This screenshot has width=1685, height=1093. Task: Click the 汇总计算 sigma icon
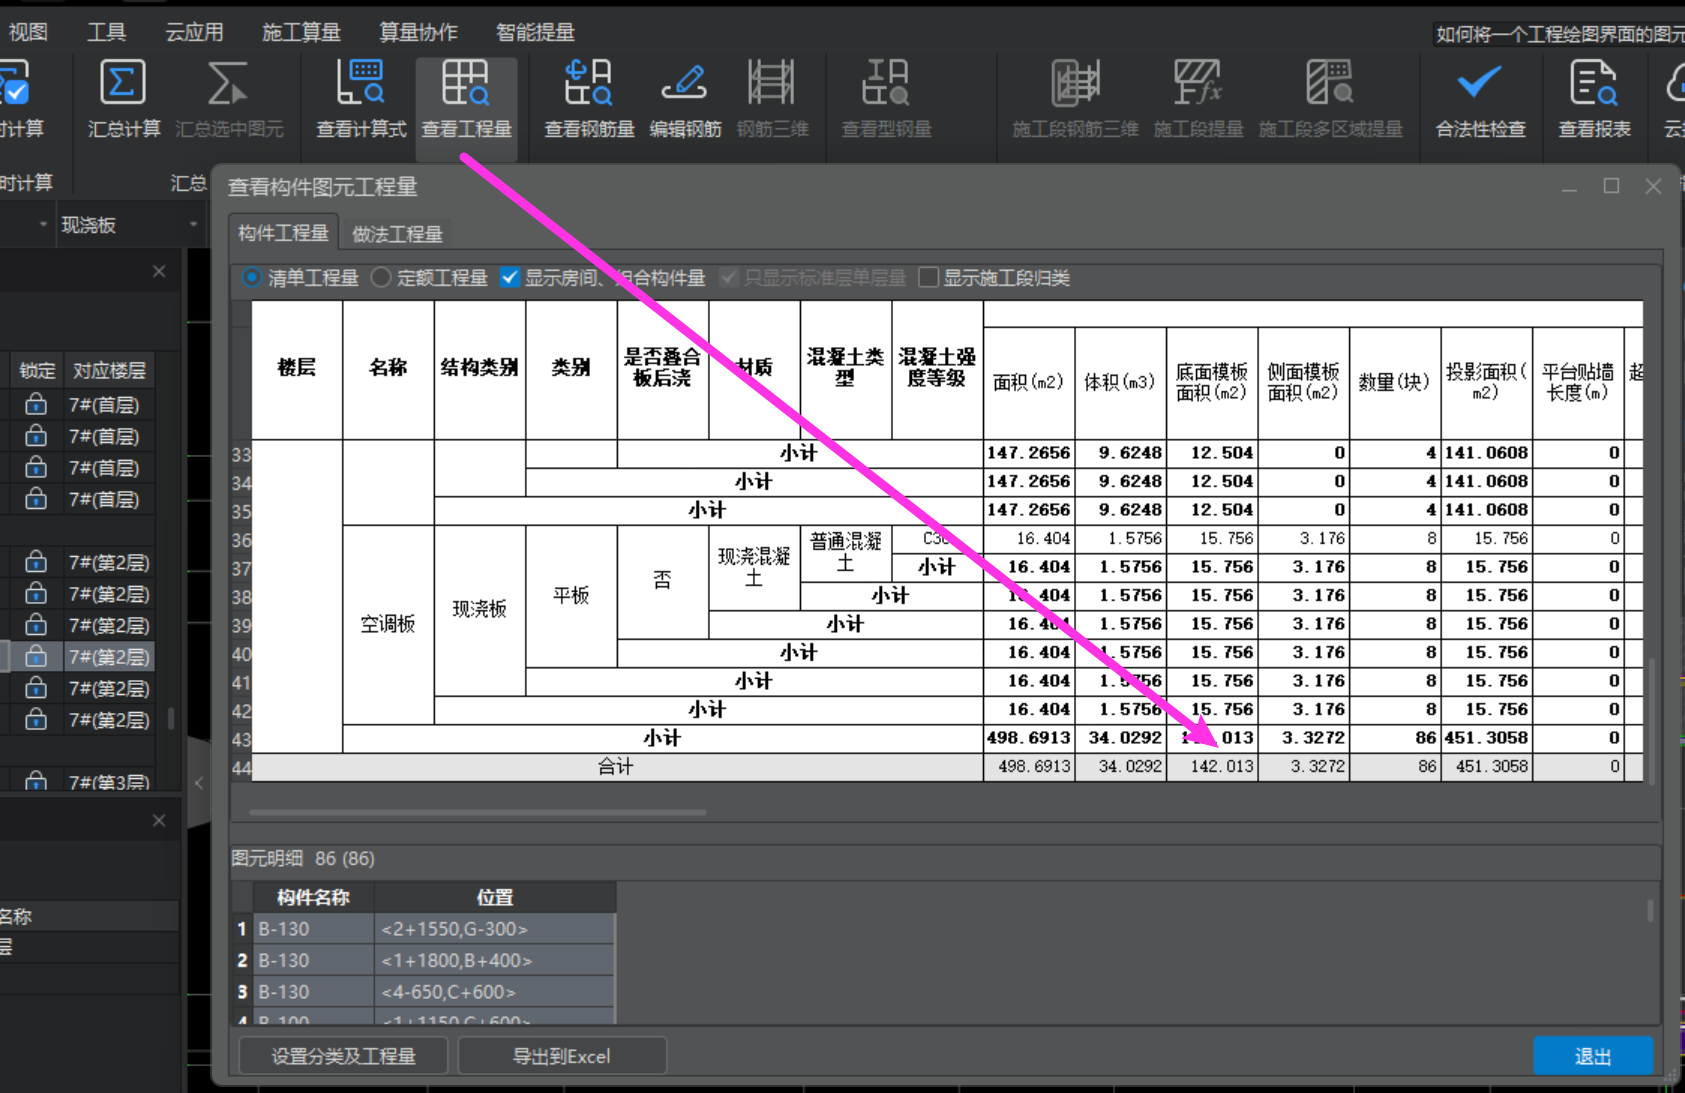point(123,83)
